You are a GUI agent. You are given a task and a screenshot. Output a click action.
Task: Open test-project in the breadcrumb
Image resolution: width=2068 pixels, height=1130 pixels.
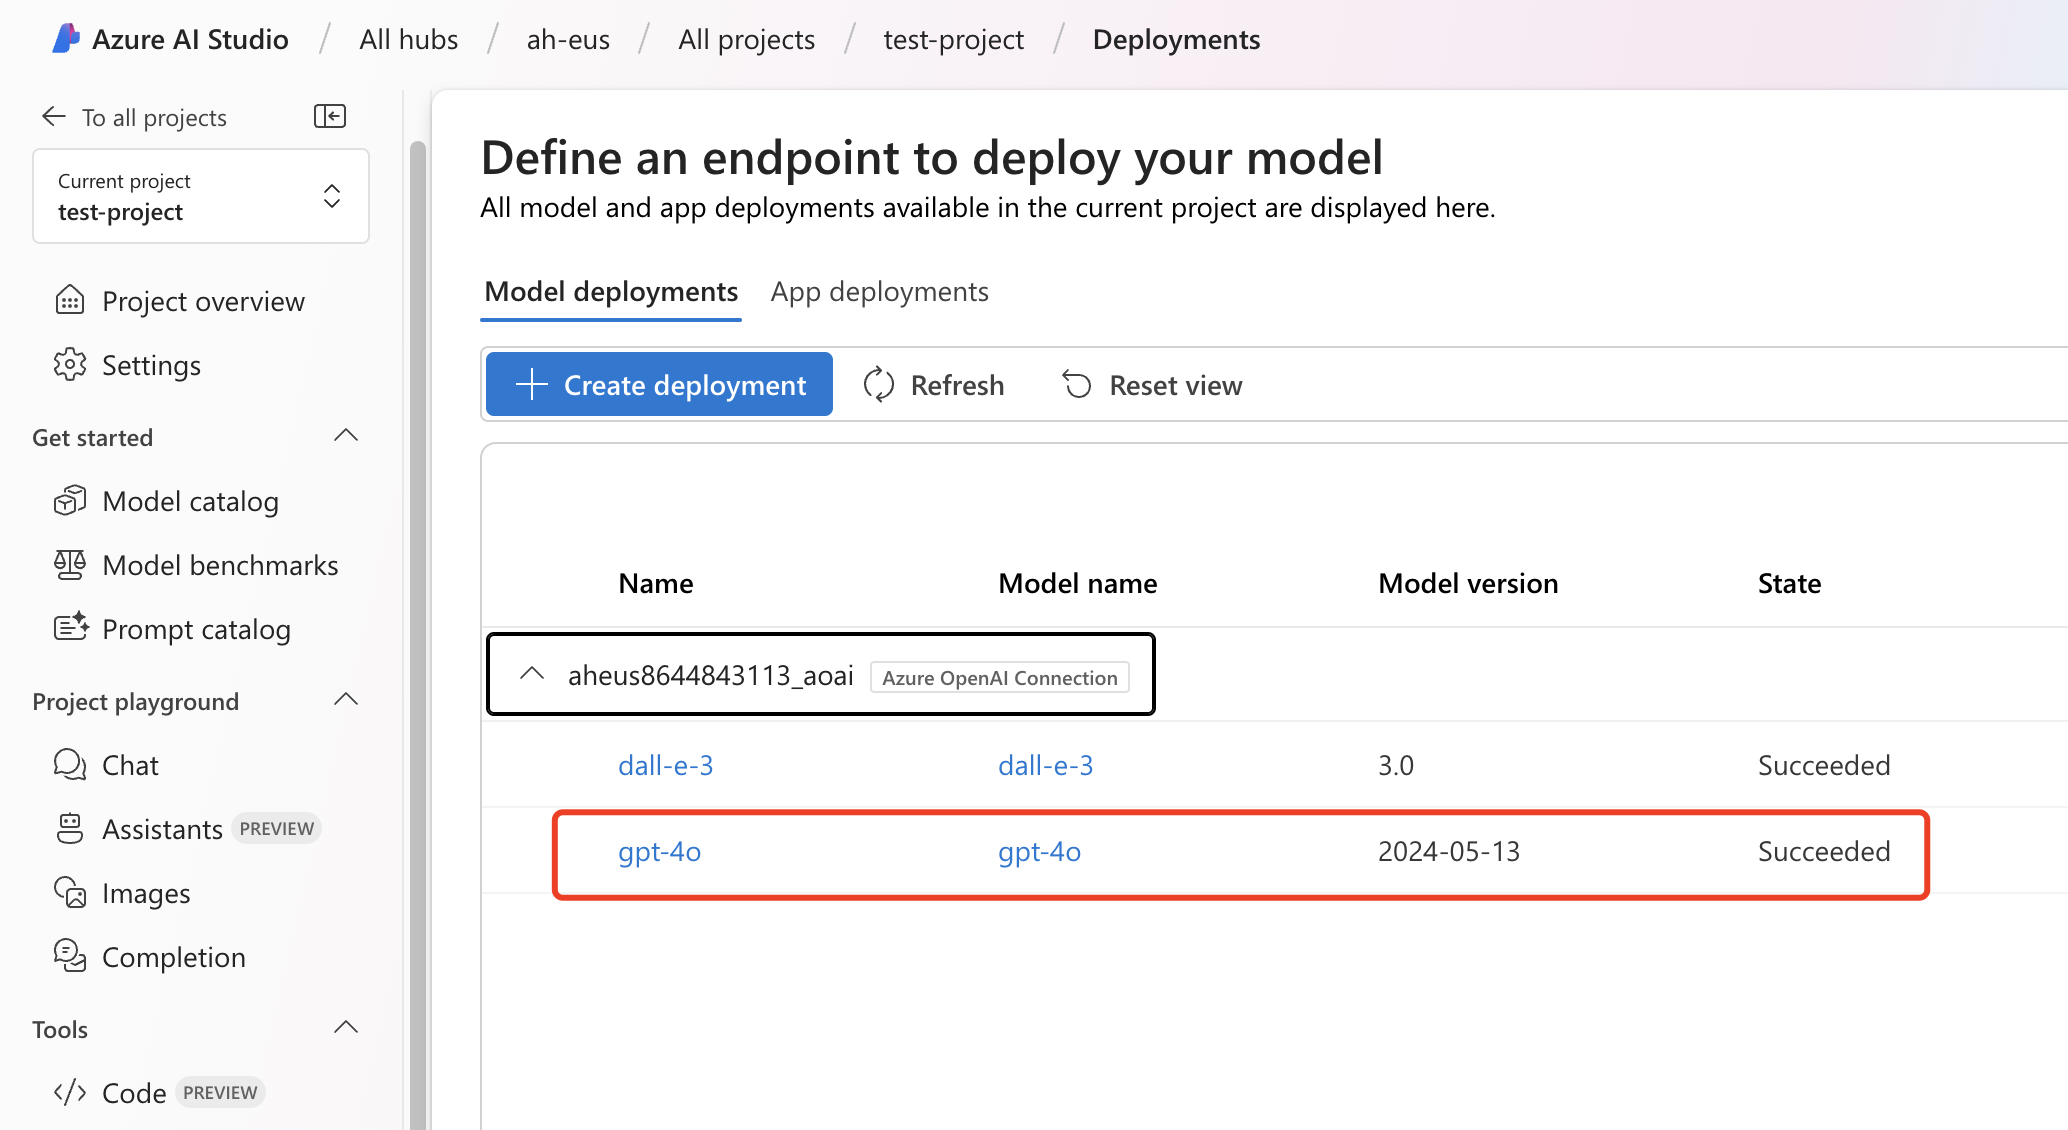tap(953, 40)
